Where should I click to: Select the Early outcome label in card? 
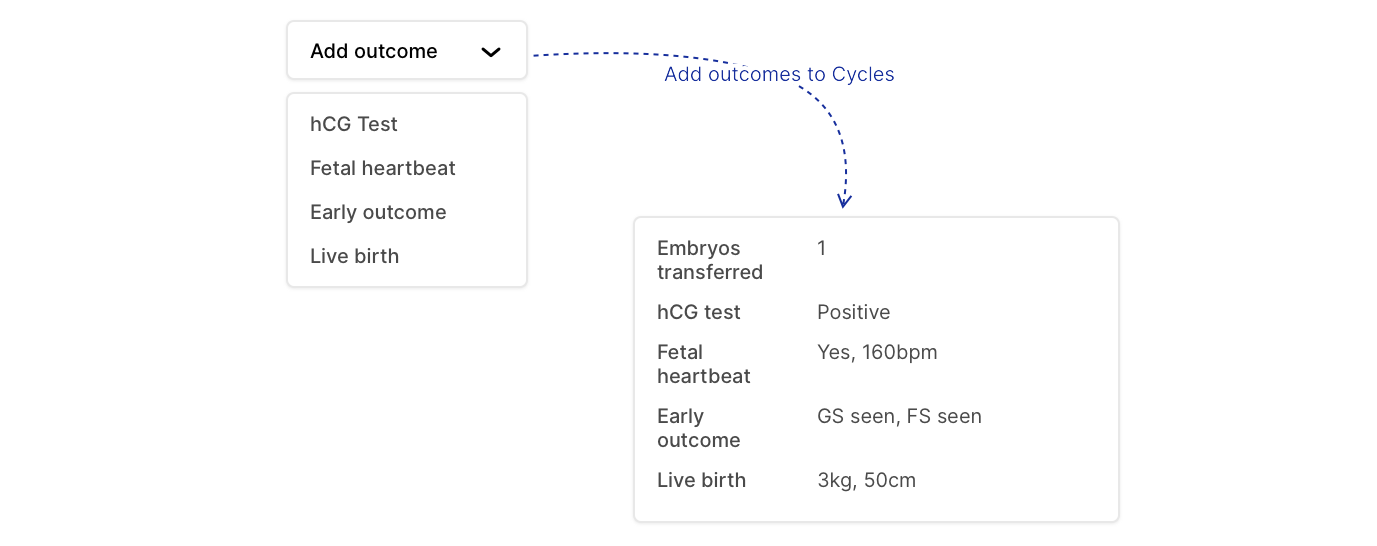pos(699,428)
